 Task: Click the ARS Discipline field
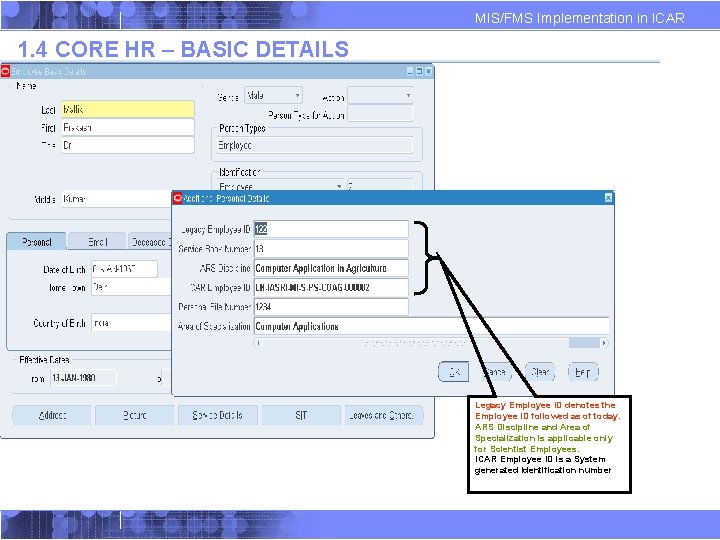331,268
